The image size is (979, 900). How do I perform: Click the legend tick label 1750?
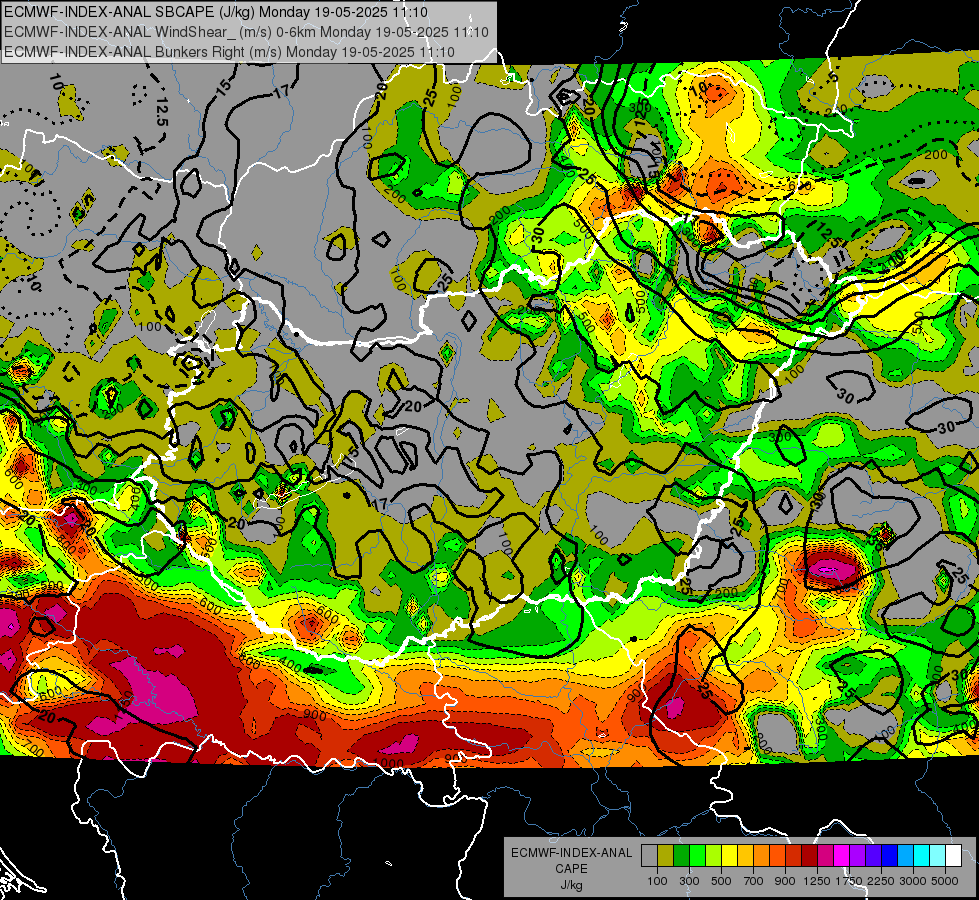(850, 881)
